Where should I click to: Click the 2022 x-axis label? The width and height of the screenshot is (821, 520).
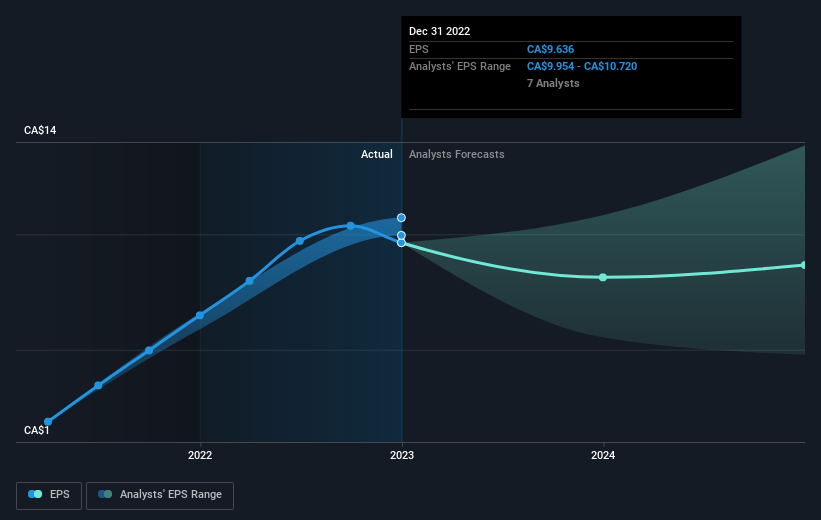200,455
